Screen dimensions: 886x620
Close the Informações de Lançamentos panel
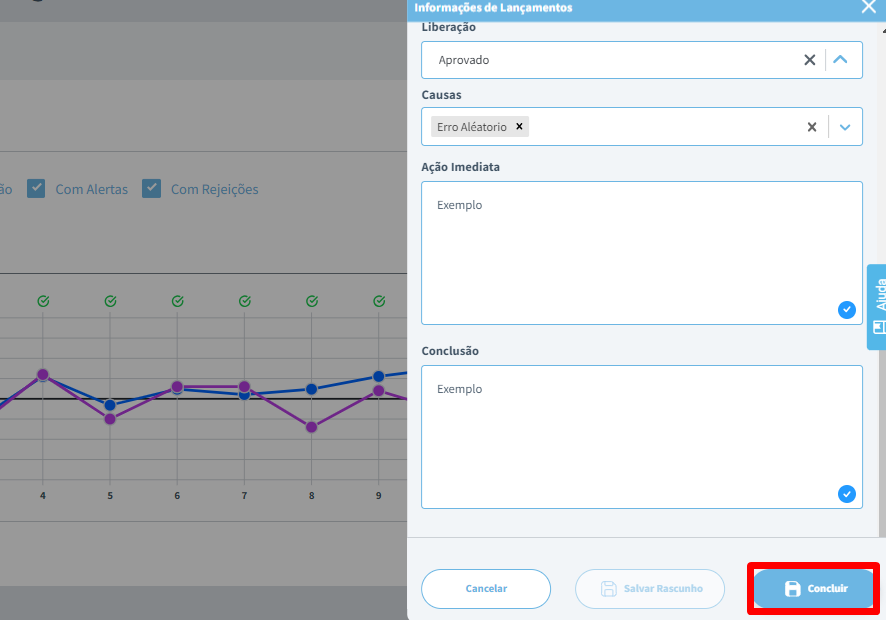pyautogui.click(x=868, y=6)
